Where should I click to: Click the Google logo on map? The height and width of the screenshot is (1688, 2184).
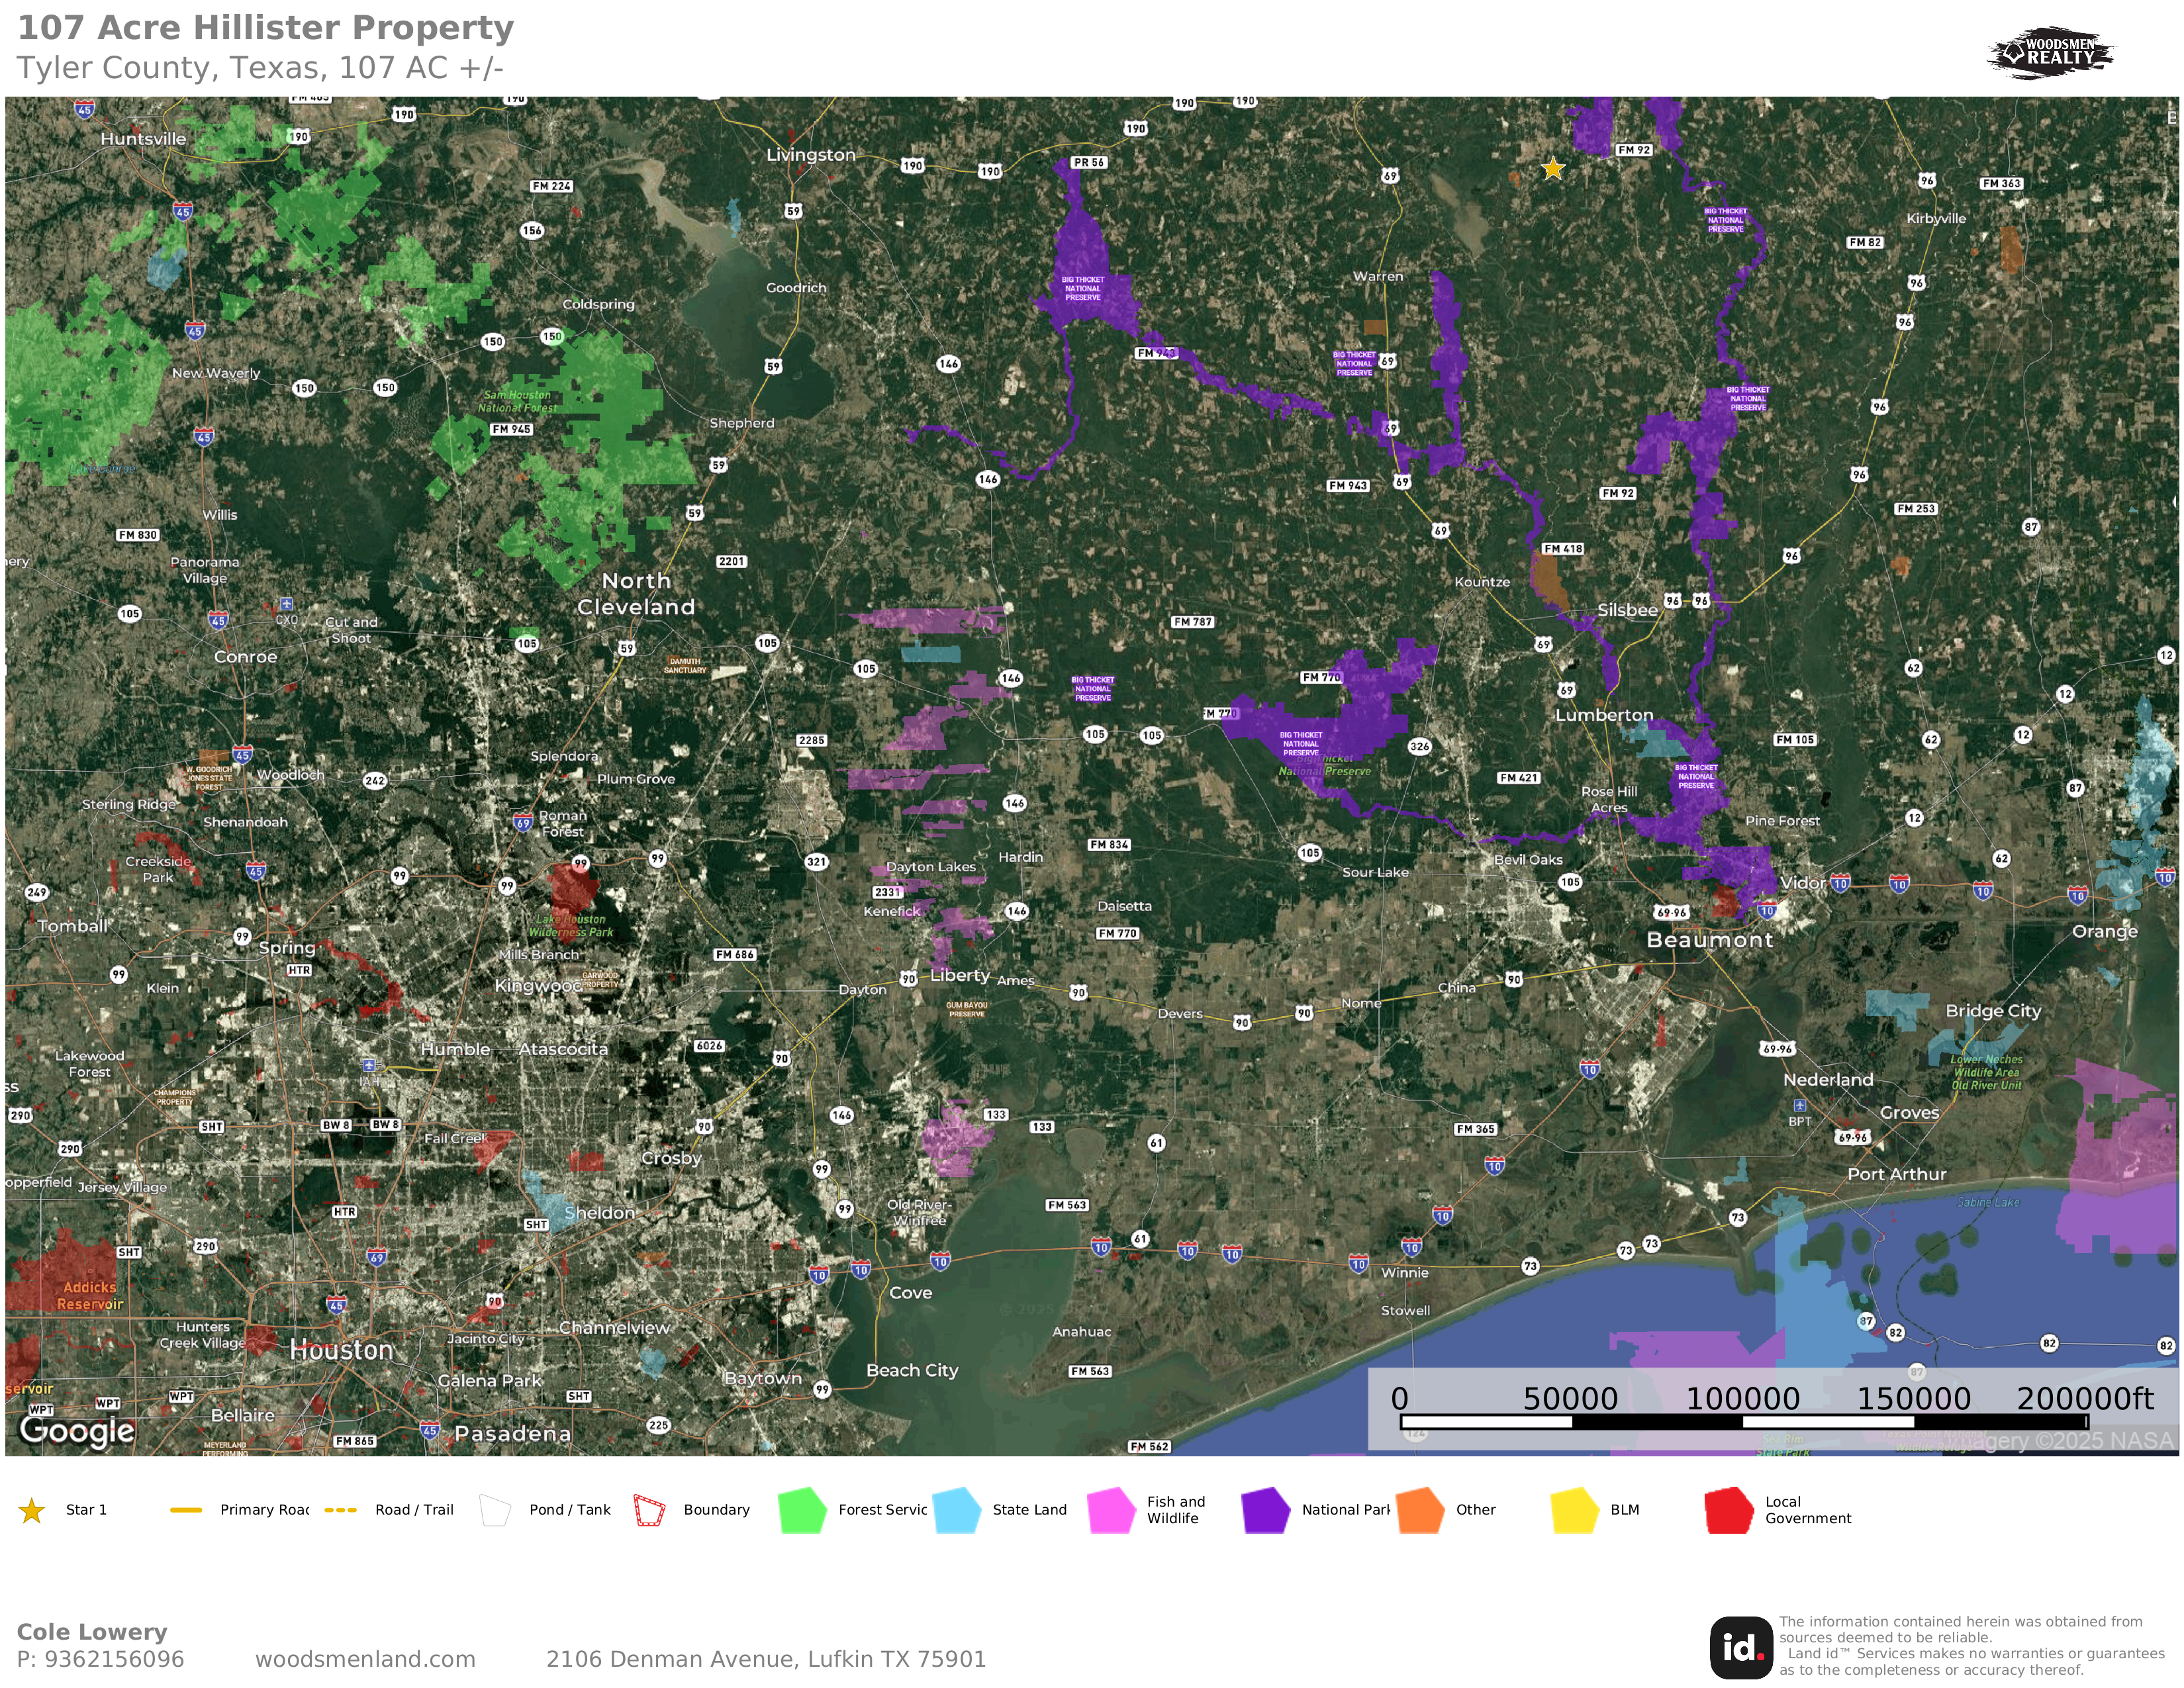click(x=77, y=1431)
